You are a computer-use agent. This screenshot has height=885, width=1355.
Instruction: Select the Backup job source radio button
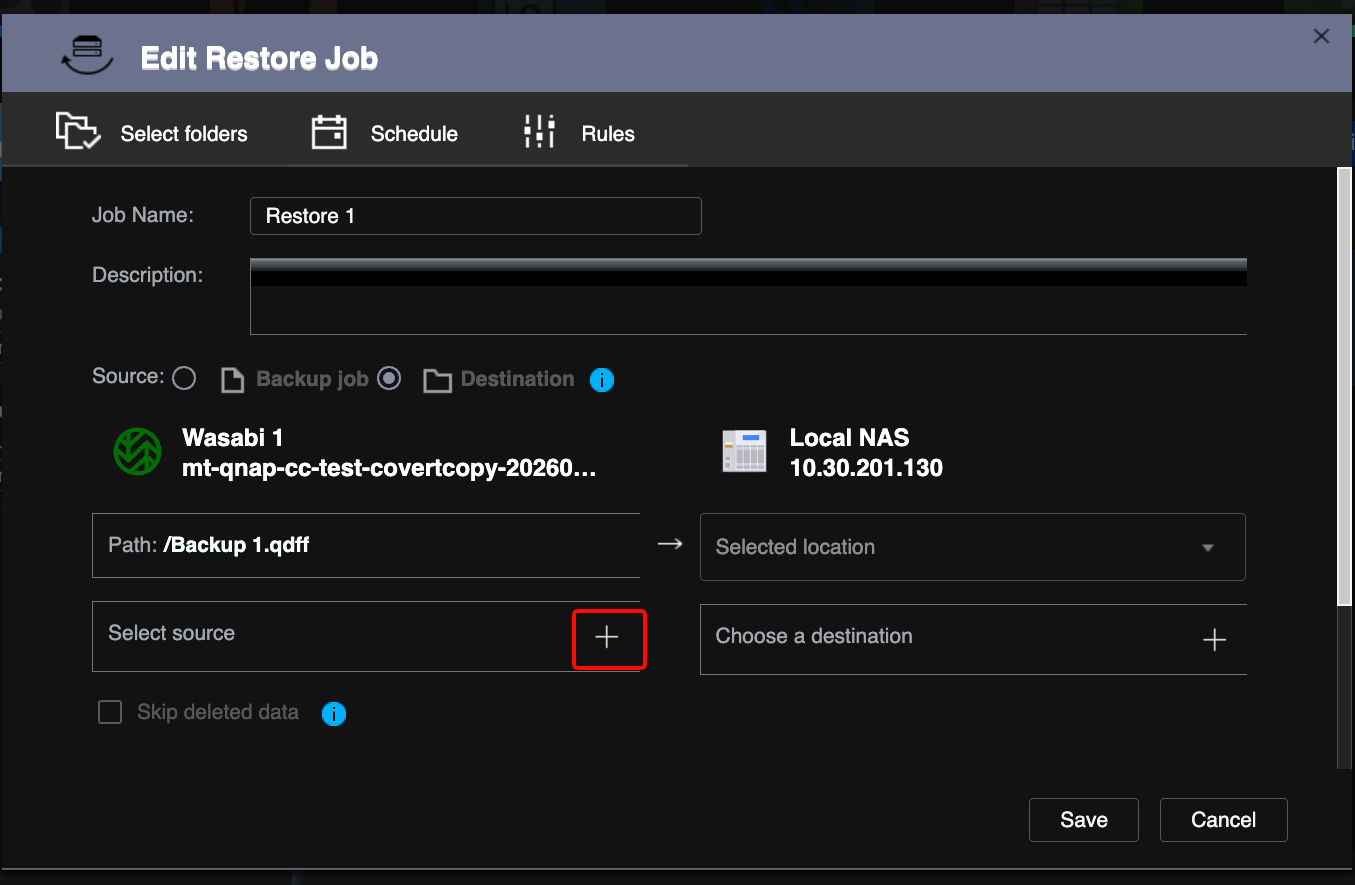184,378
